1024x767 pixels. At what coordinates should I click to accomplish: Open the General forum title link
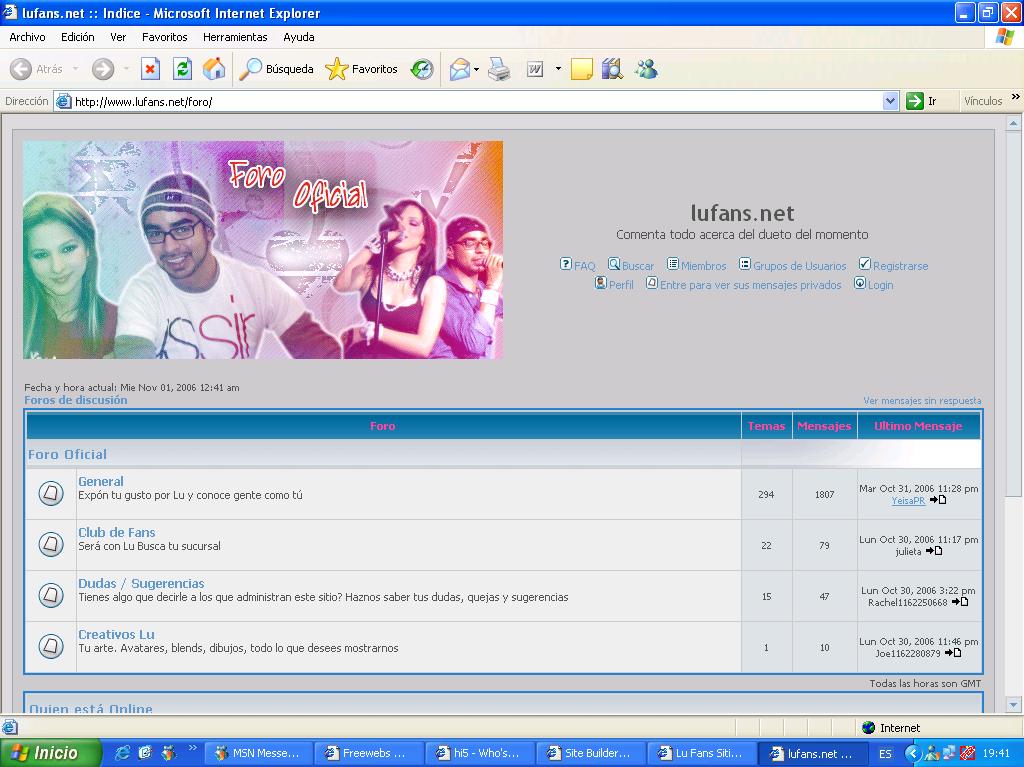pyautogui.click(x=101, y=481)
